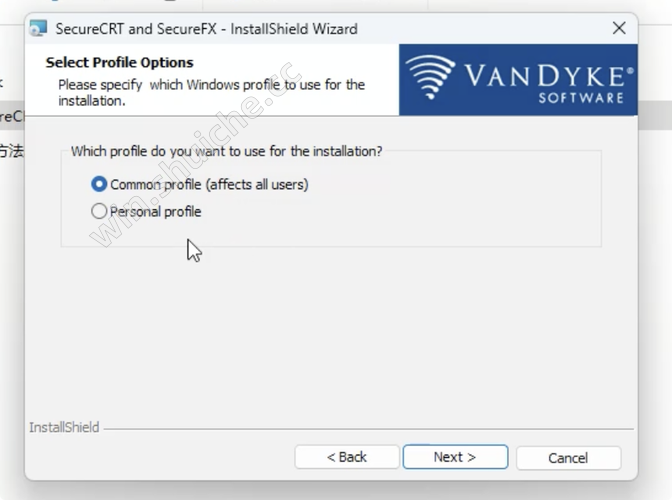Screen dimensions: 672x500
Task: Go to the previous step with Back
Action: click(347, 457)
